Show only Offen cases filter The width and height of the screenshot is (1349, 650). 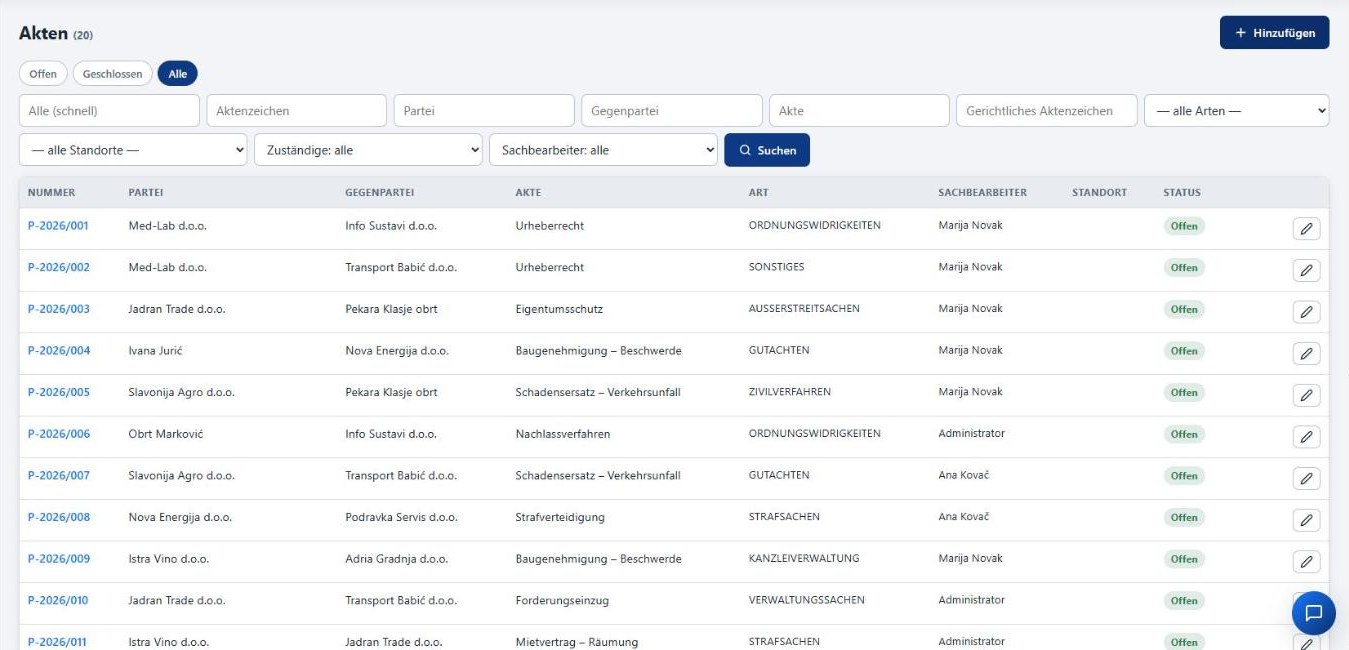click(43, 74)
